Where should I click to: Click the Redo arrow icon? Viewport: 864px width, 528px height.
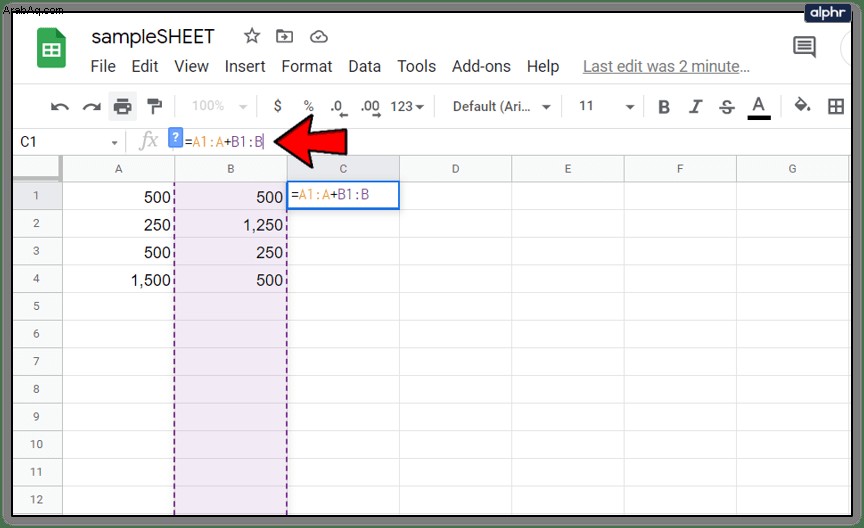(x=91, y=106)
